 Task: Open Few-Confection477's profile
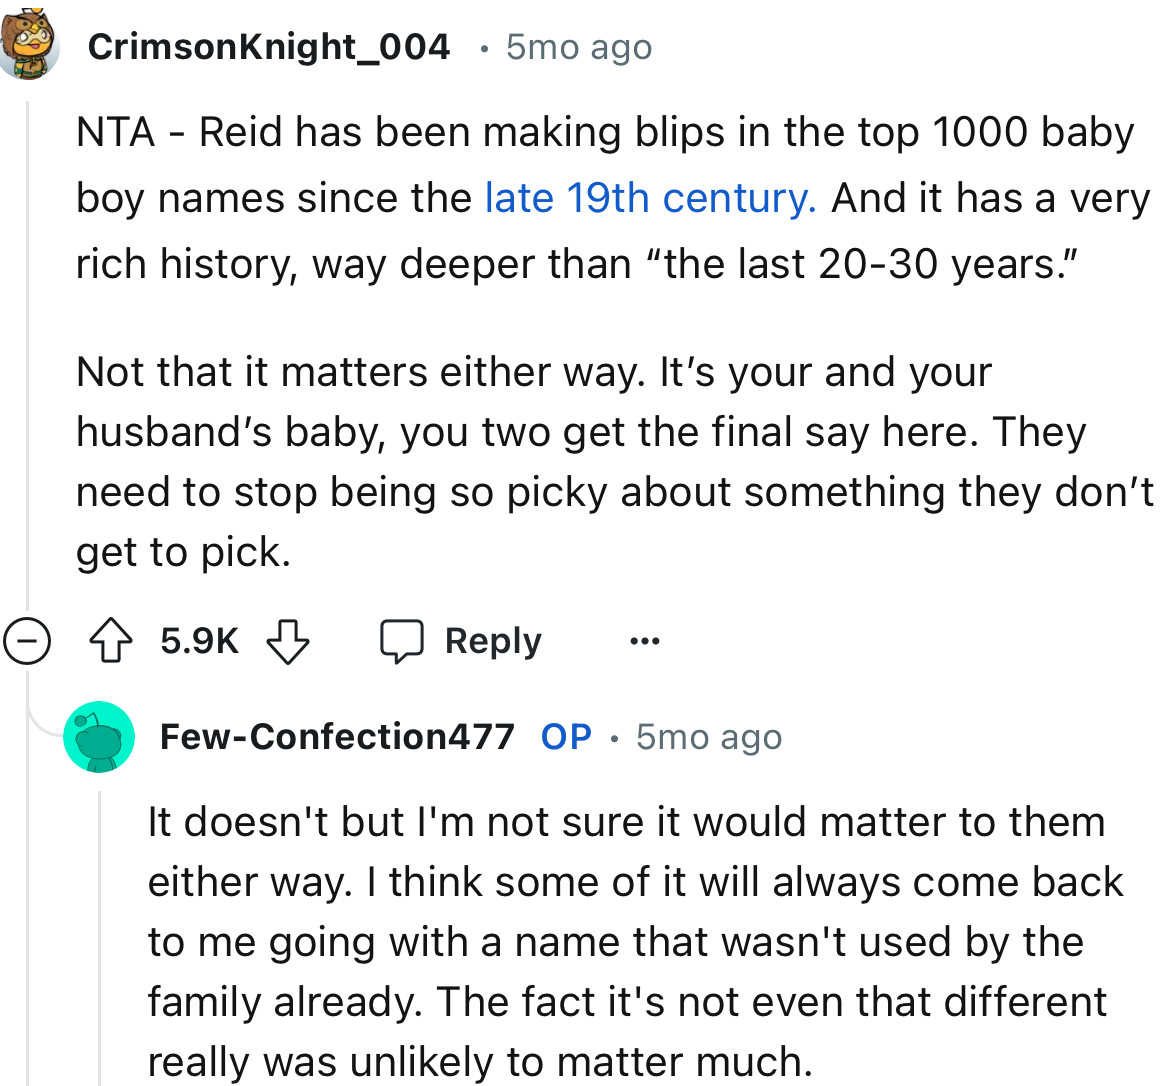(338, 737)
